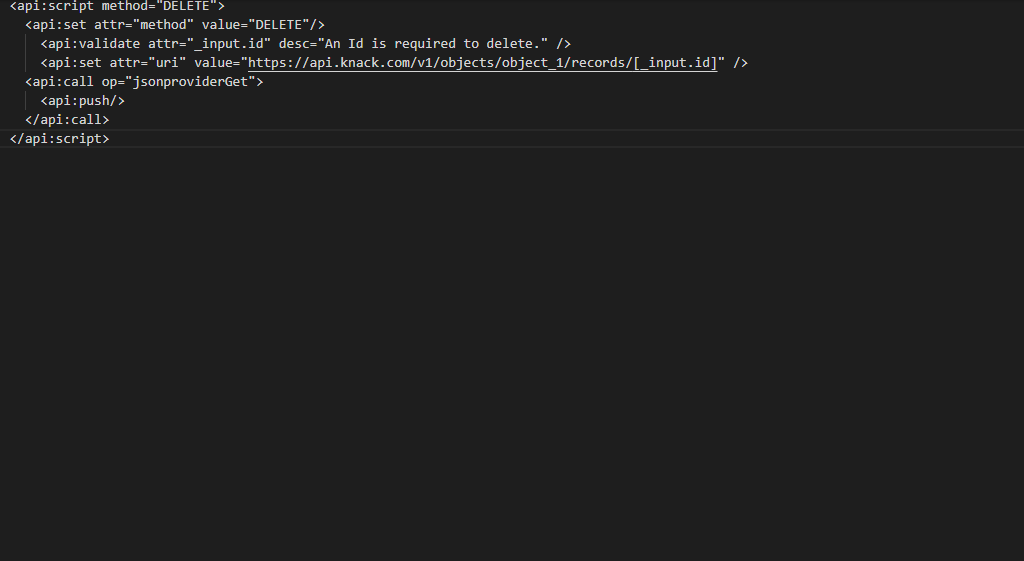This screenshot has height=561, width=1024.
Task: Click the op attribute name in api:call
Action: (x=109, y=82)
